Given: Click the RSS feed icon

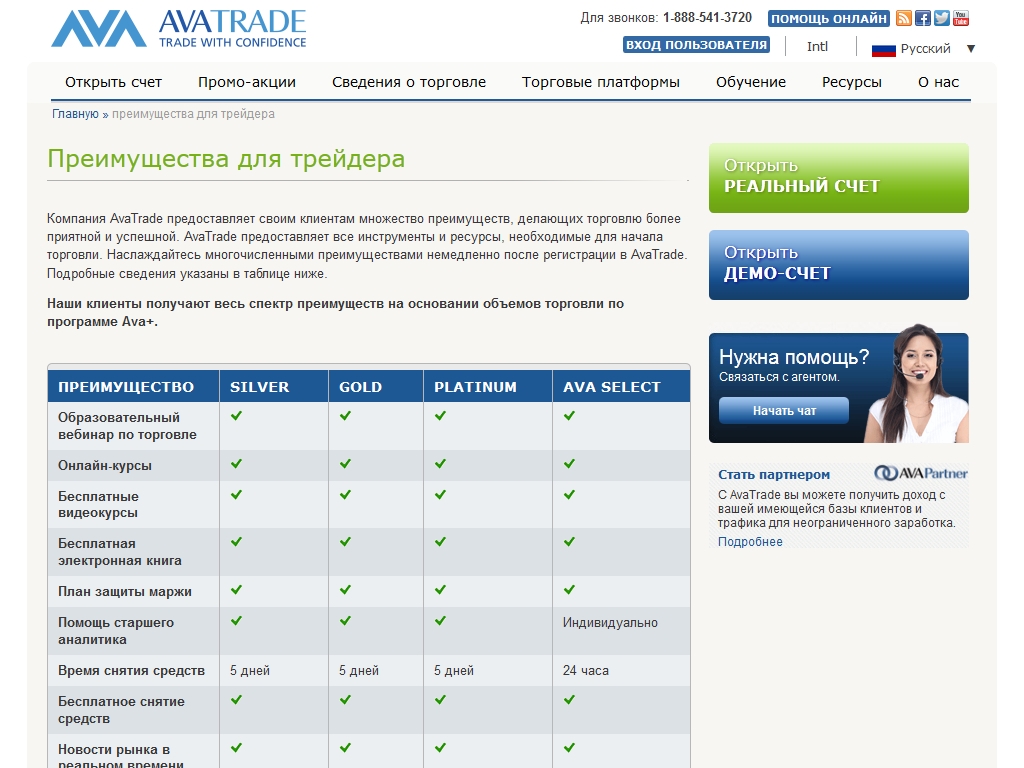Looking at the screenshot, I should (904, 18).
